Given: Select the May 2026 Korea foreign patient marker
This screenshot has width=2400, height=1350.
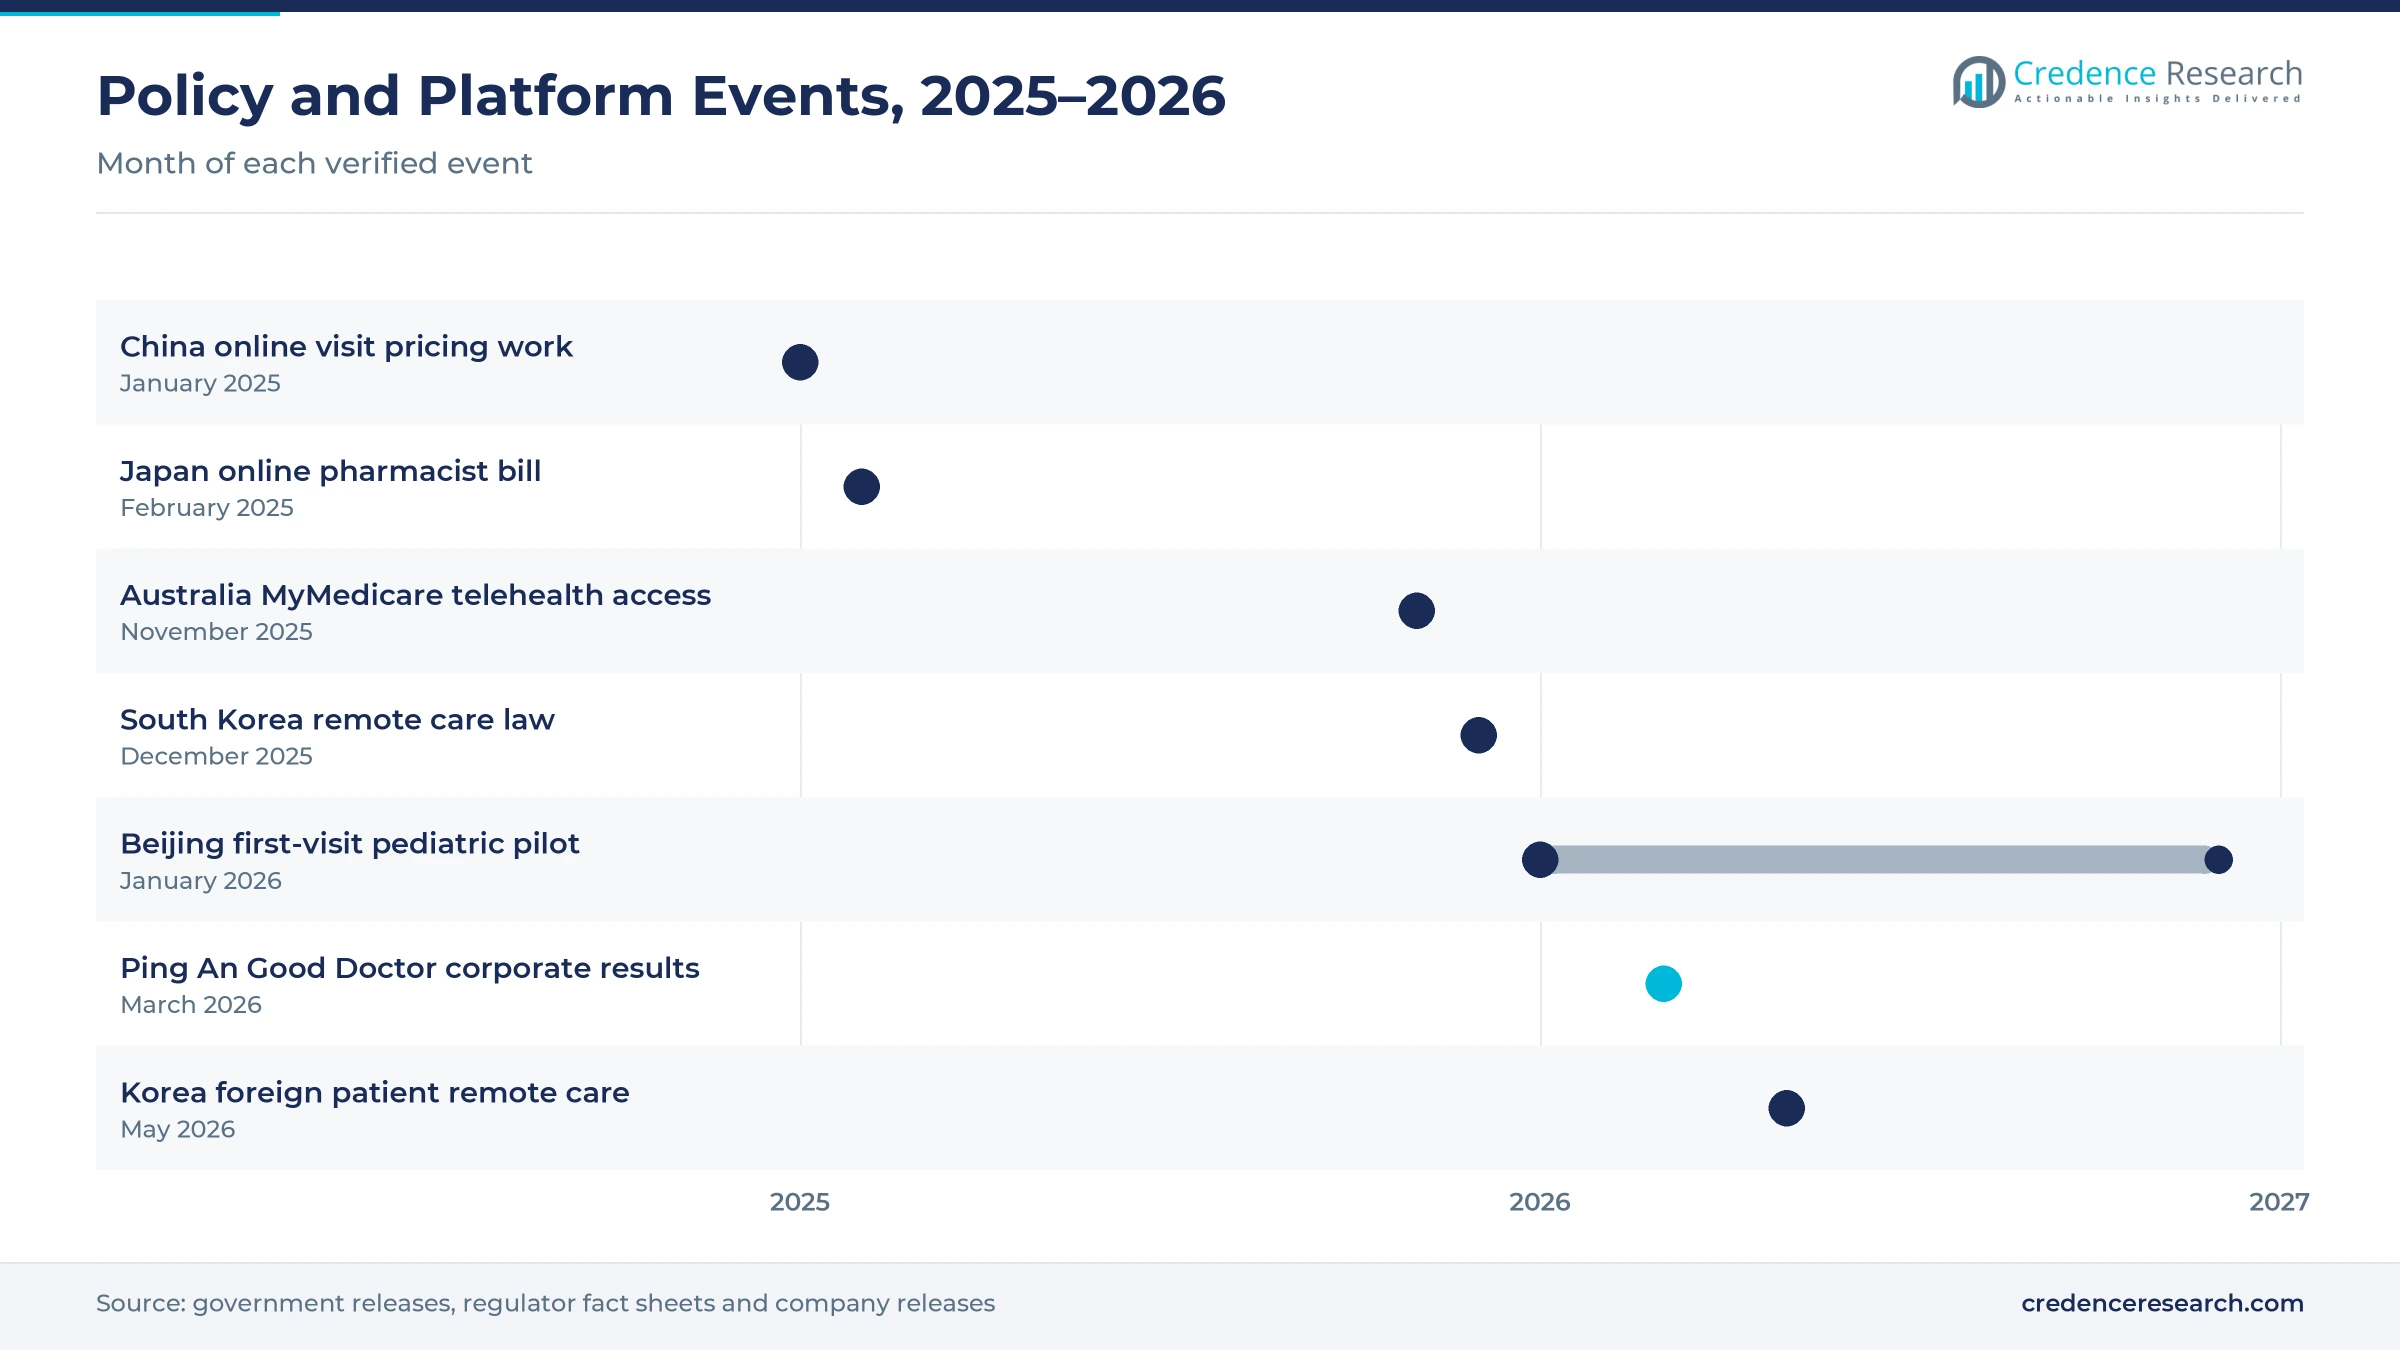Looking at the screenshot, I should [x=1786, y=1108].
